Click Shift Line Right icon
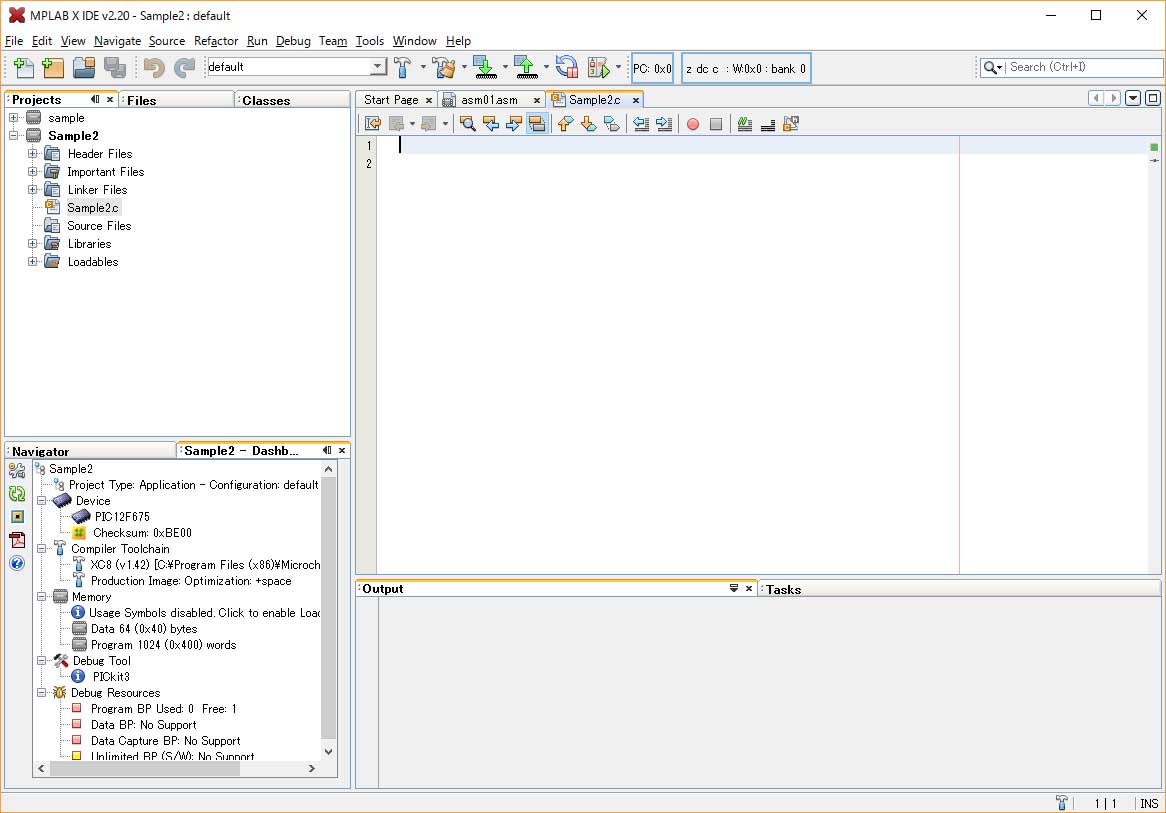This screenshot has width=1166, height=813. pyautogui.click(x=664, y=124)
